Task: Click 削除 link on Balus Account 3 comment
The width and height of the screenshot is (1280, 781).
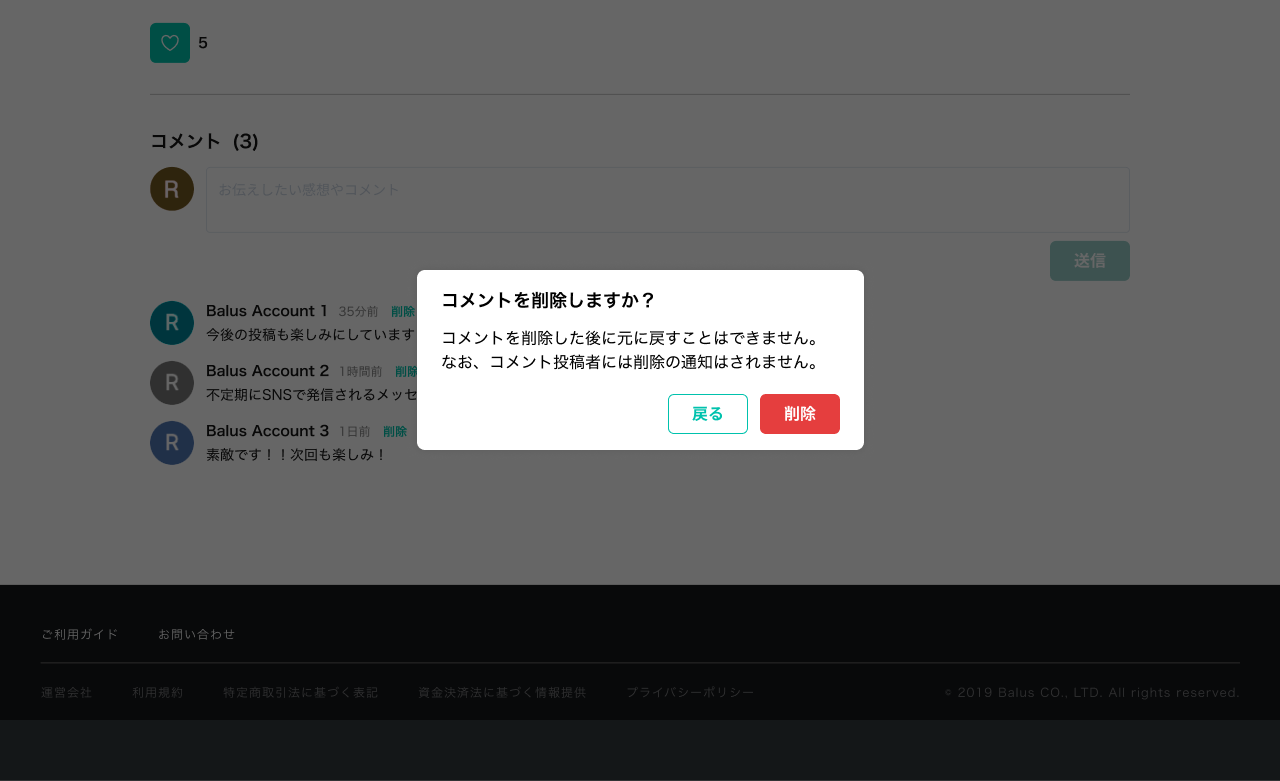Action: click(395, 432)
